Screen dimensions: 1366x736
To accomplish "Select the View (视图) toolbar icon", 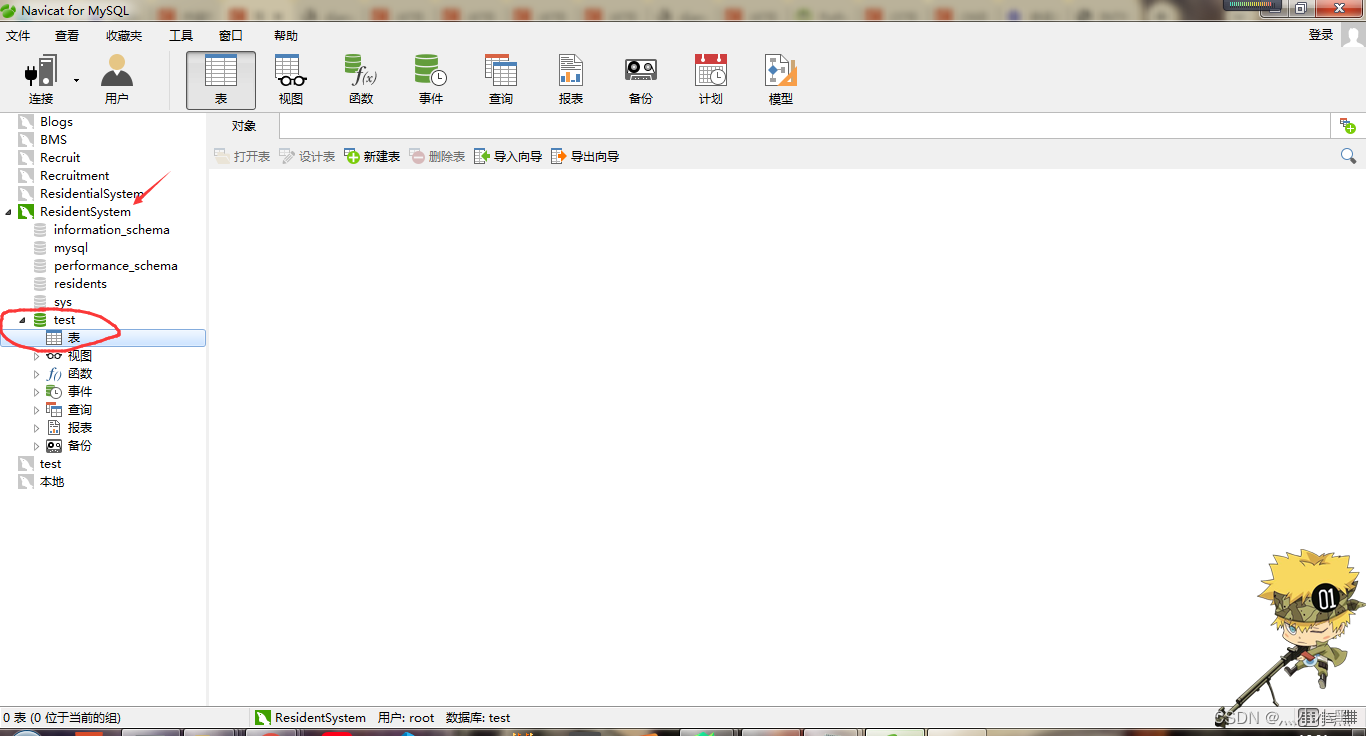I will (291, 80).
